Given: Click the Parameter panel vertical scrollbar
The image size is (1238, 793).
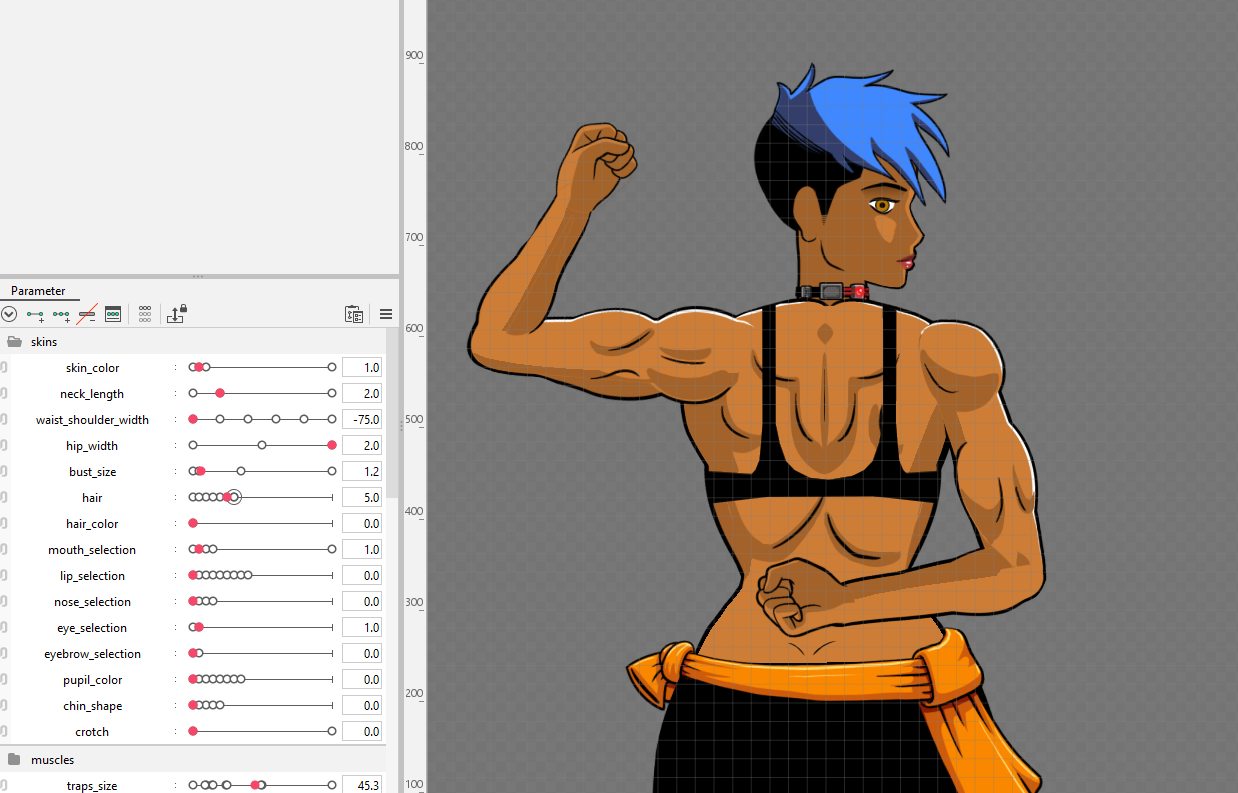Looking at the screenshot, I should pos(392,420).
